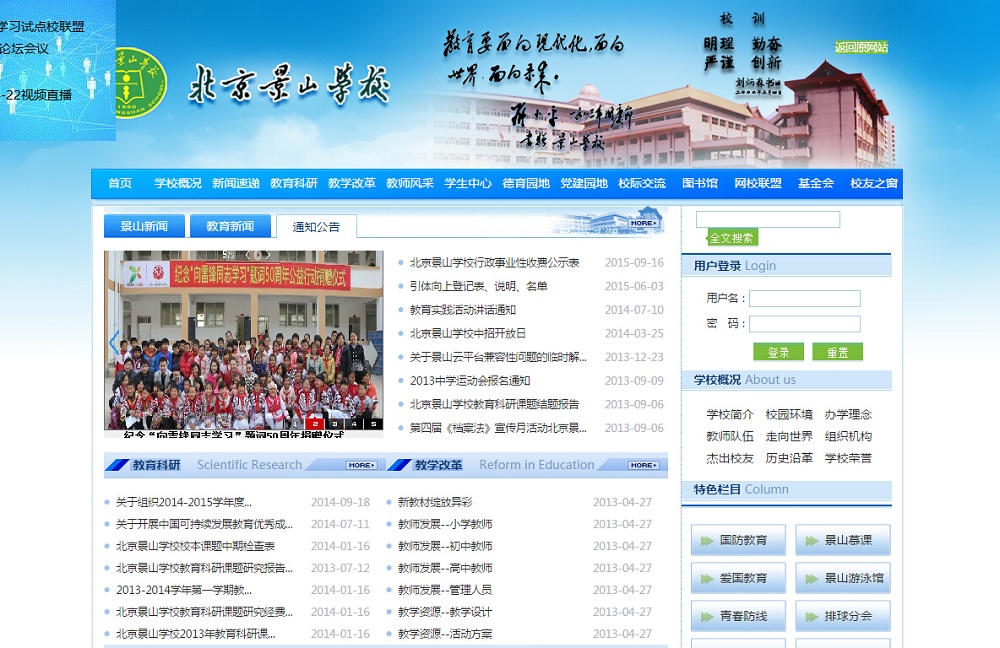Open the 景山慕课 column button
The height and width of the screenshot is (648, 1000).
click(842, 540)
